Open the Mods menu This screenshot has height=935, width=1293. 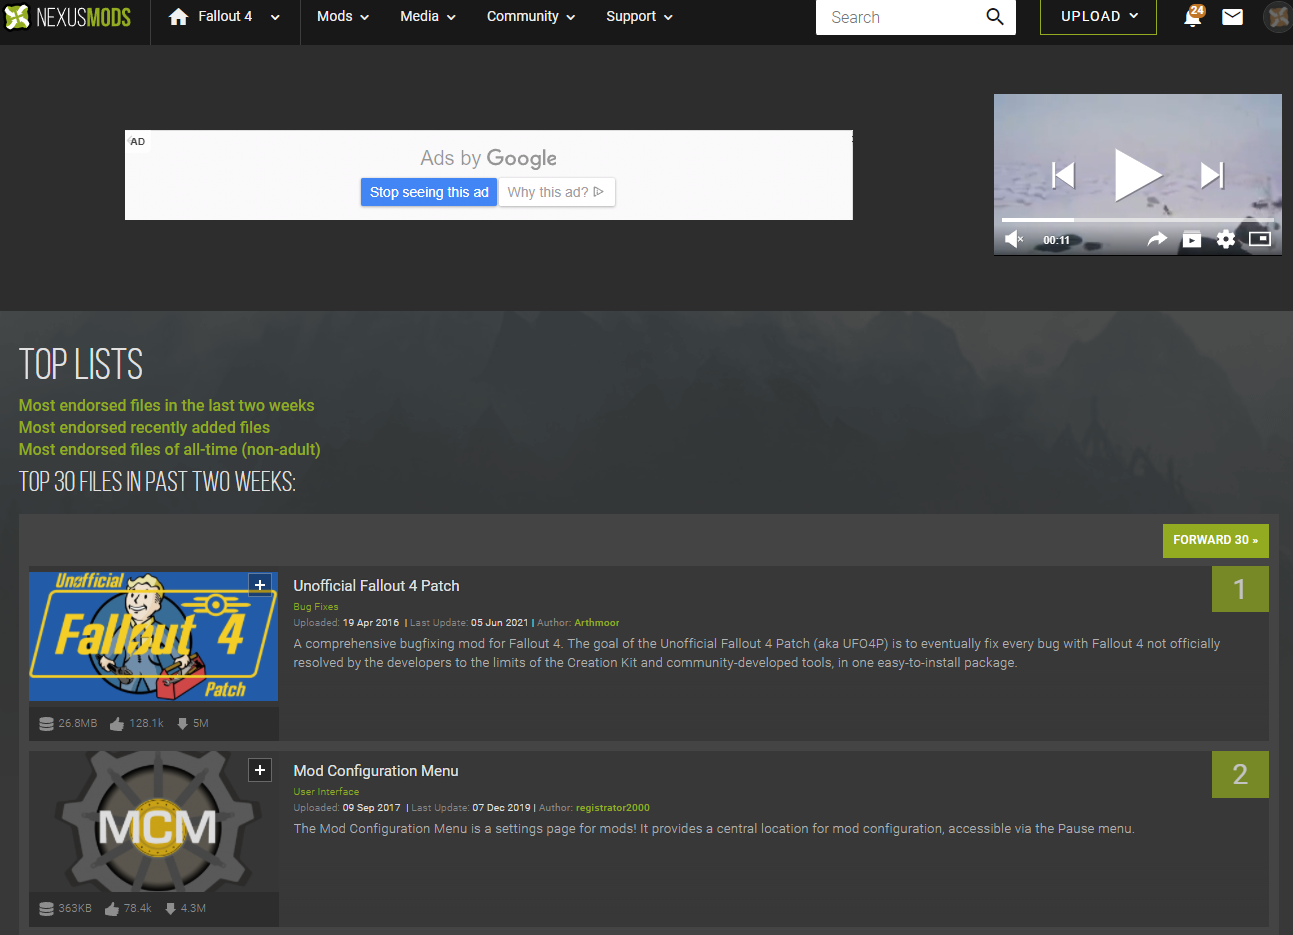click(x=343, y=17)
